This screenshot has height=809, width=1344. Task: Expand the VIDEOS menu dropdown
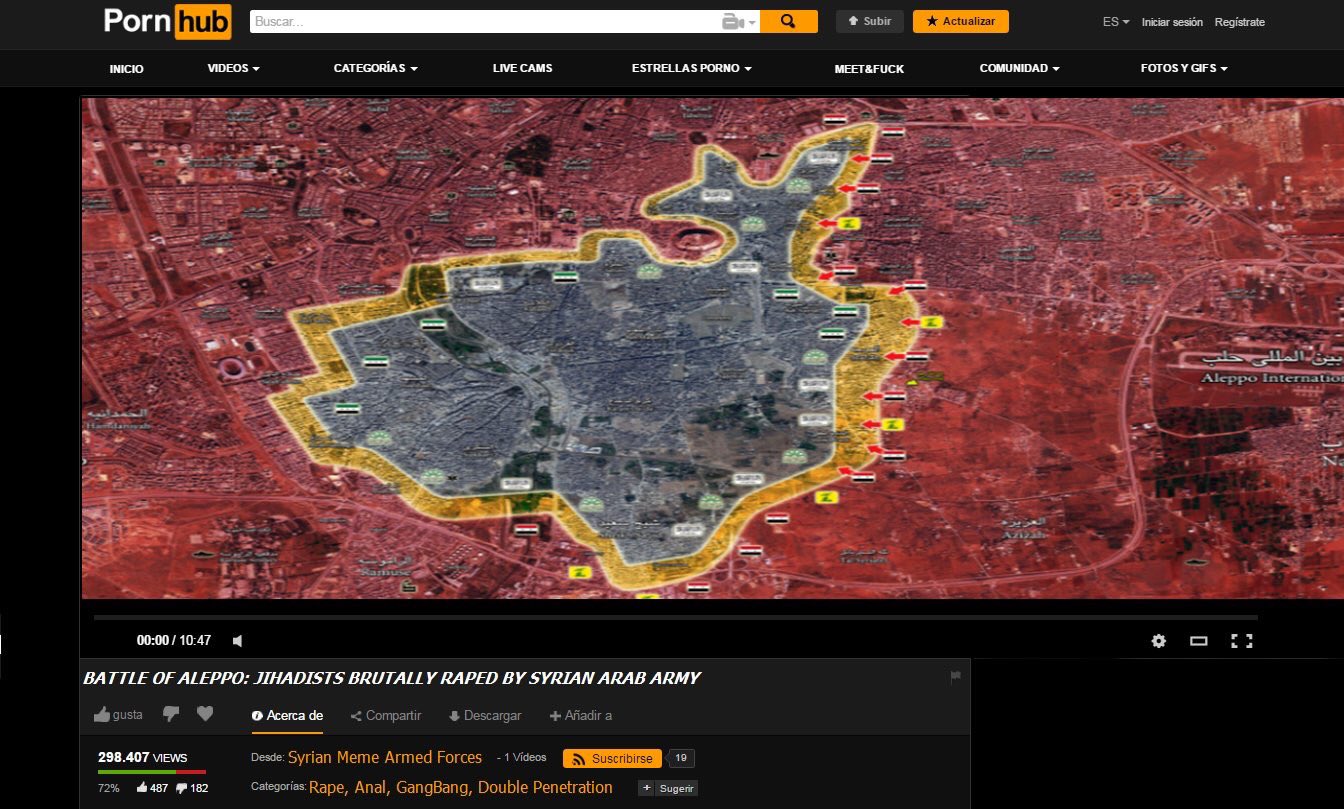pyautogui.click(x=233, y=68)
